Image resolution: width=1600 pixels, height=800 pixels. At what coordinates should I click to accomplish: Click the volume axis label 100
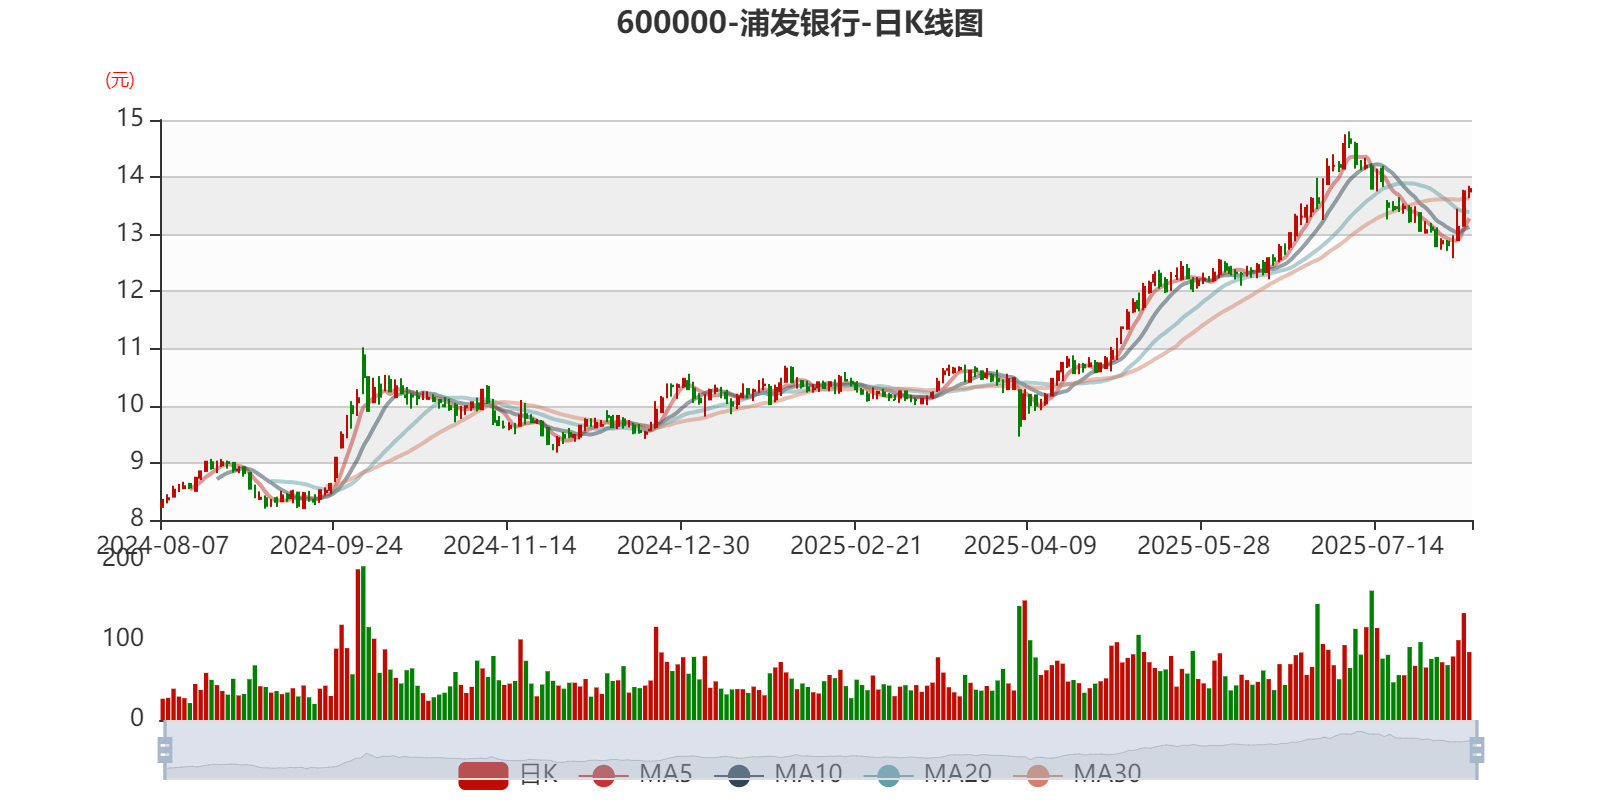click(123, 637)
